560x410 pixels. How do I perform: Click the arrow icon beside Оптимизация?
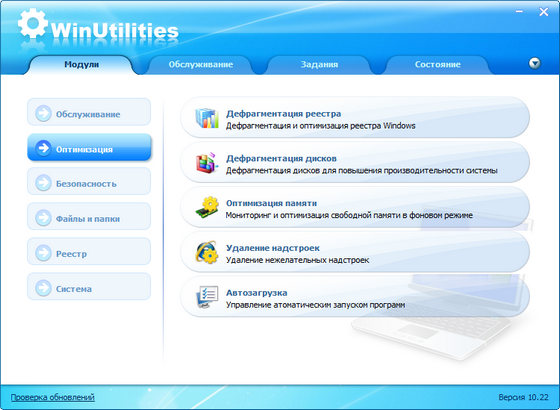coord(43,148)
